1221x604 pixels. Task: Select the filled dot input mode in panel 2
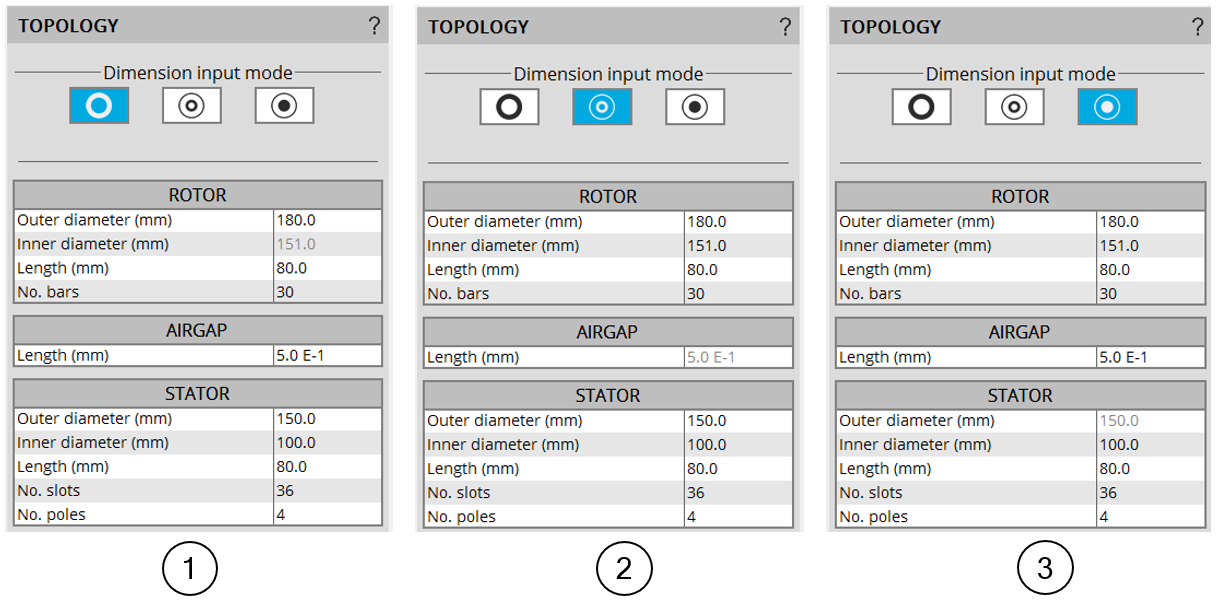pyautogui.click(x=695, y=107)
